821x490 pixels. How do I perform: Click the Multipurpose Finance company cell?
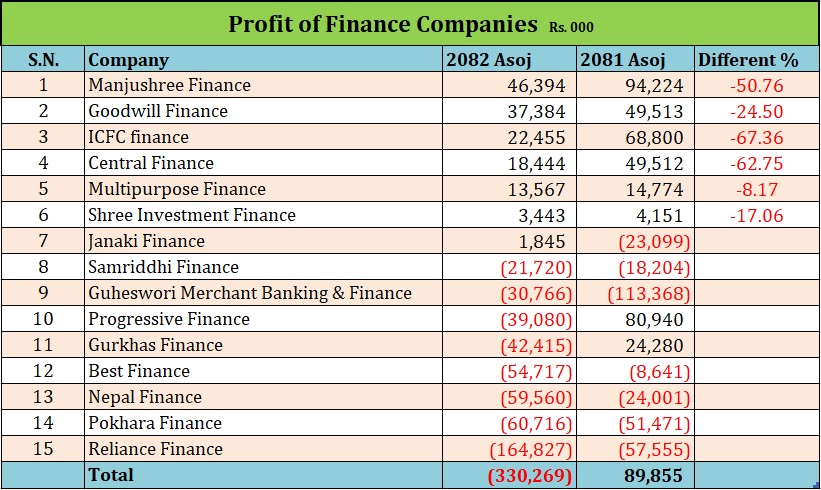177,189
